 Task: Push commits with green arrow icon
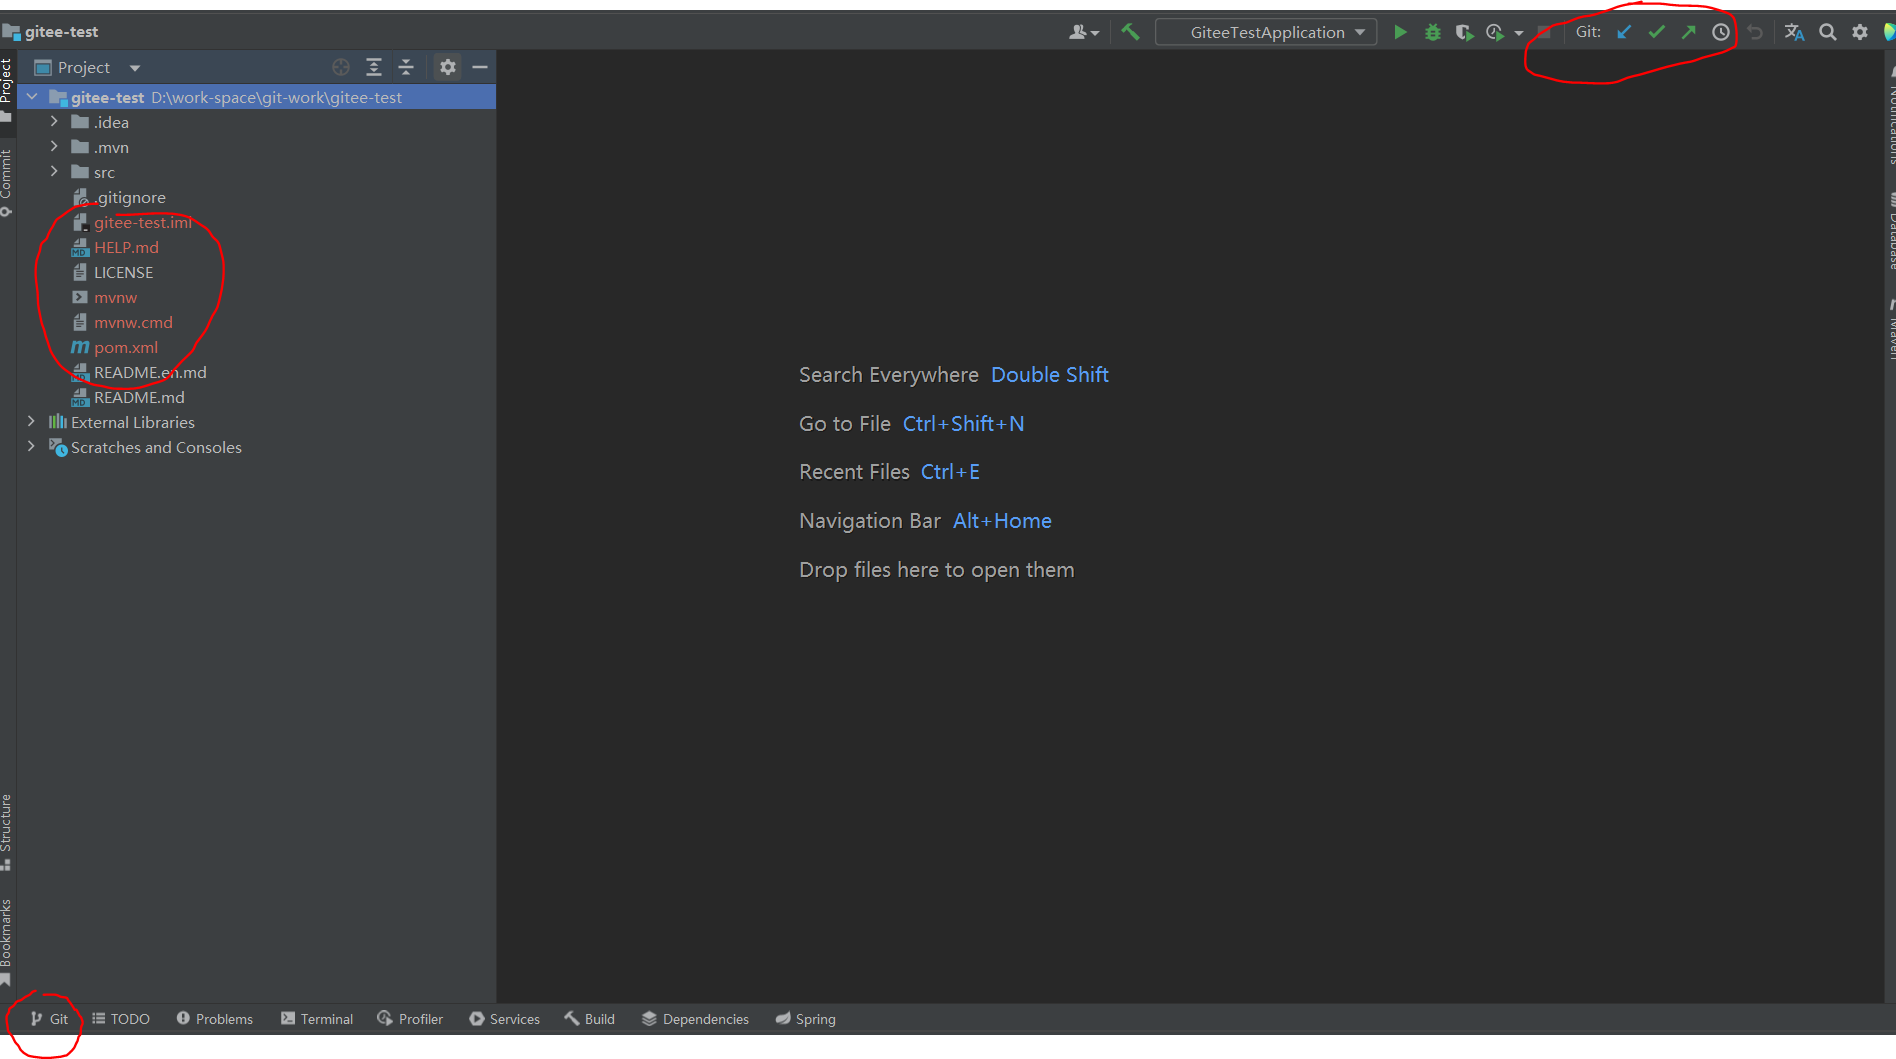(1689, 32)
